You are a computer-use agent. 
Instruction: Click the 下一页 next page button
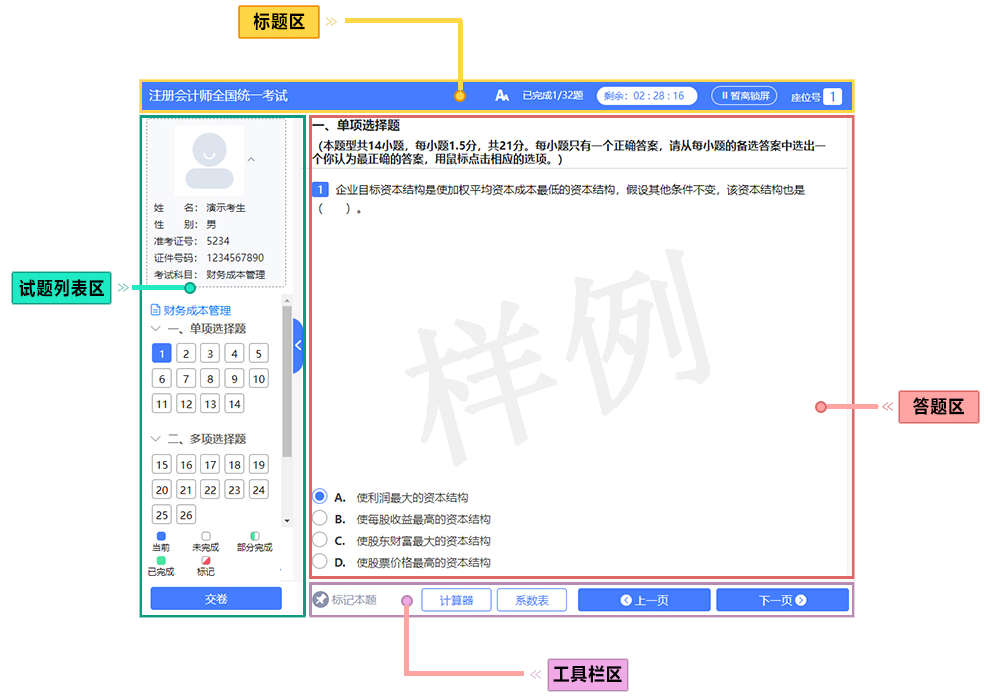[782, 600]
